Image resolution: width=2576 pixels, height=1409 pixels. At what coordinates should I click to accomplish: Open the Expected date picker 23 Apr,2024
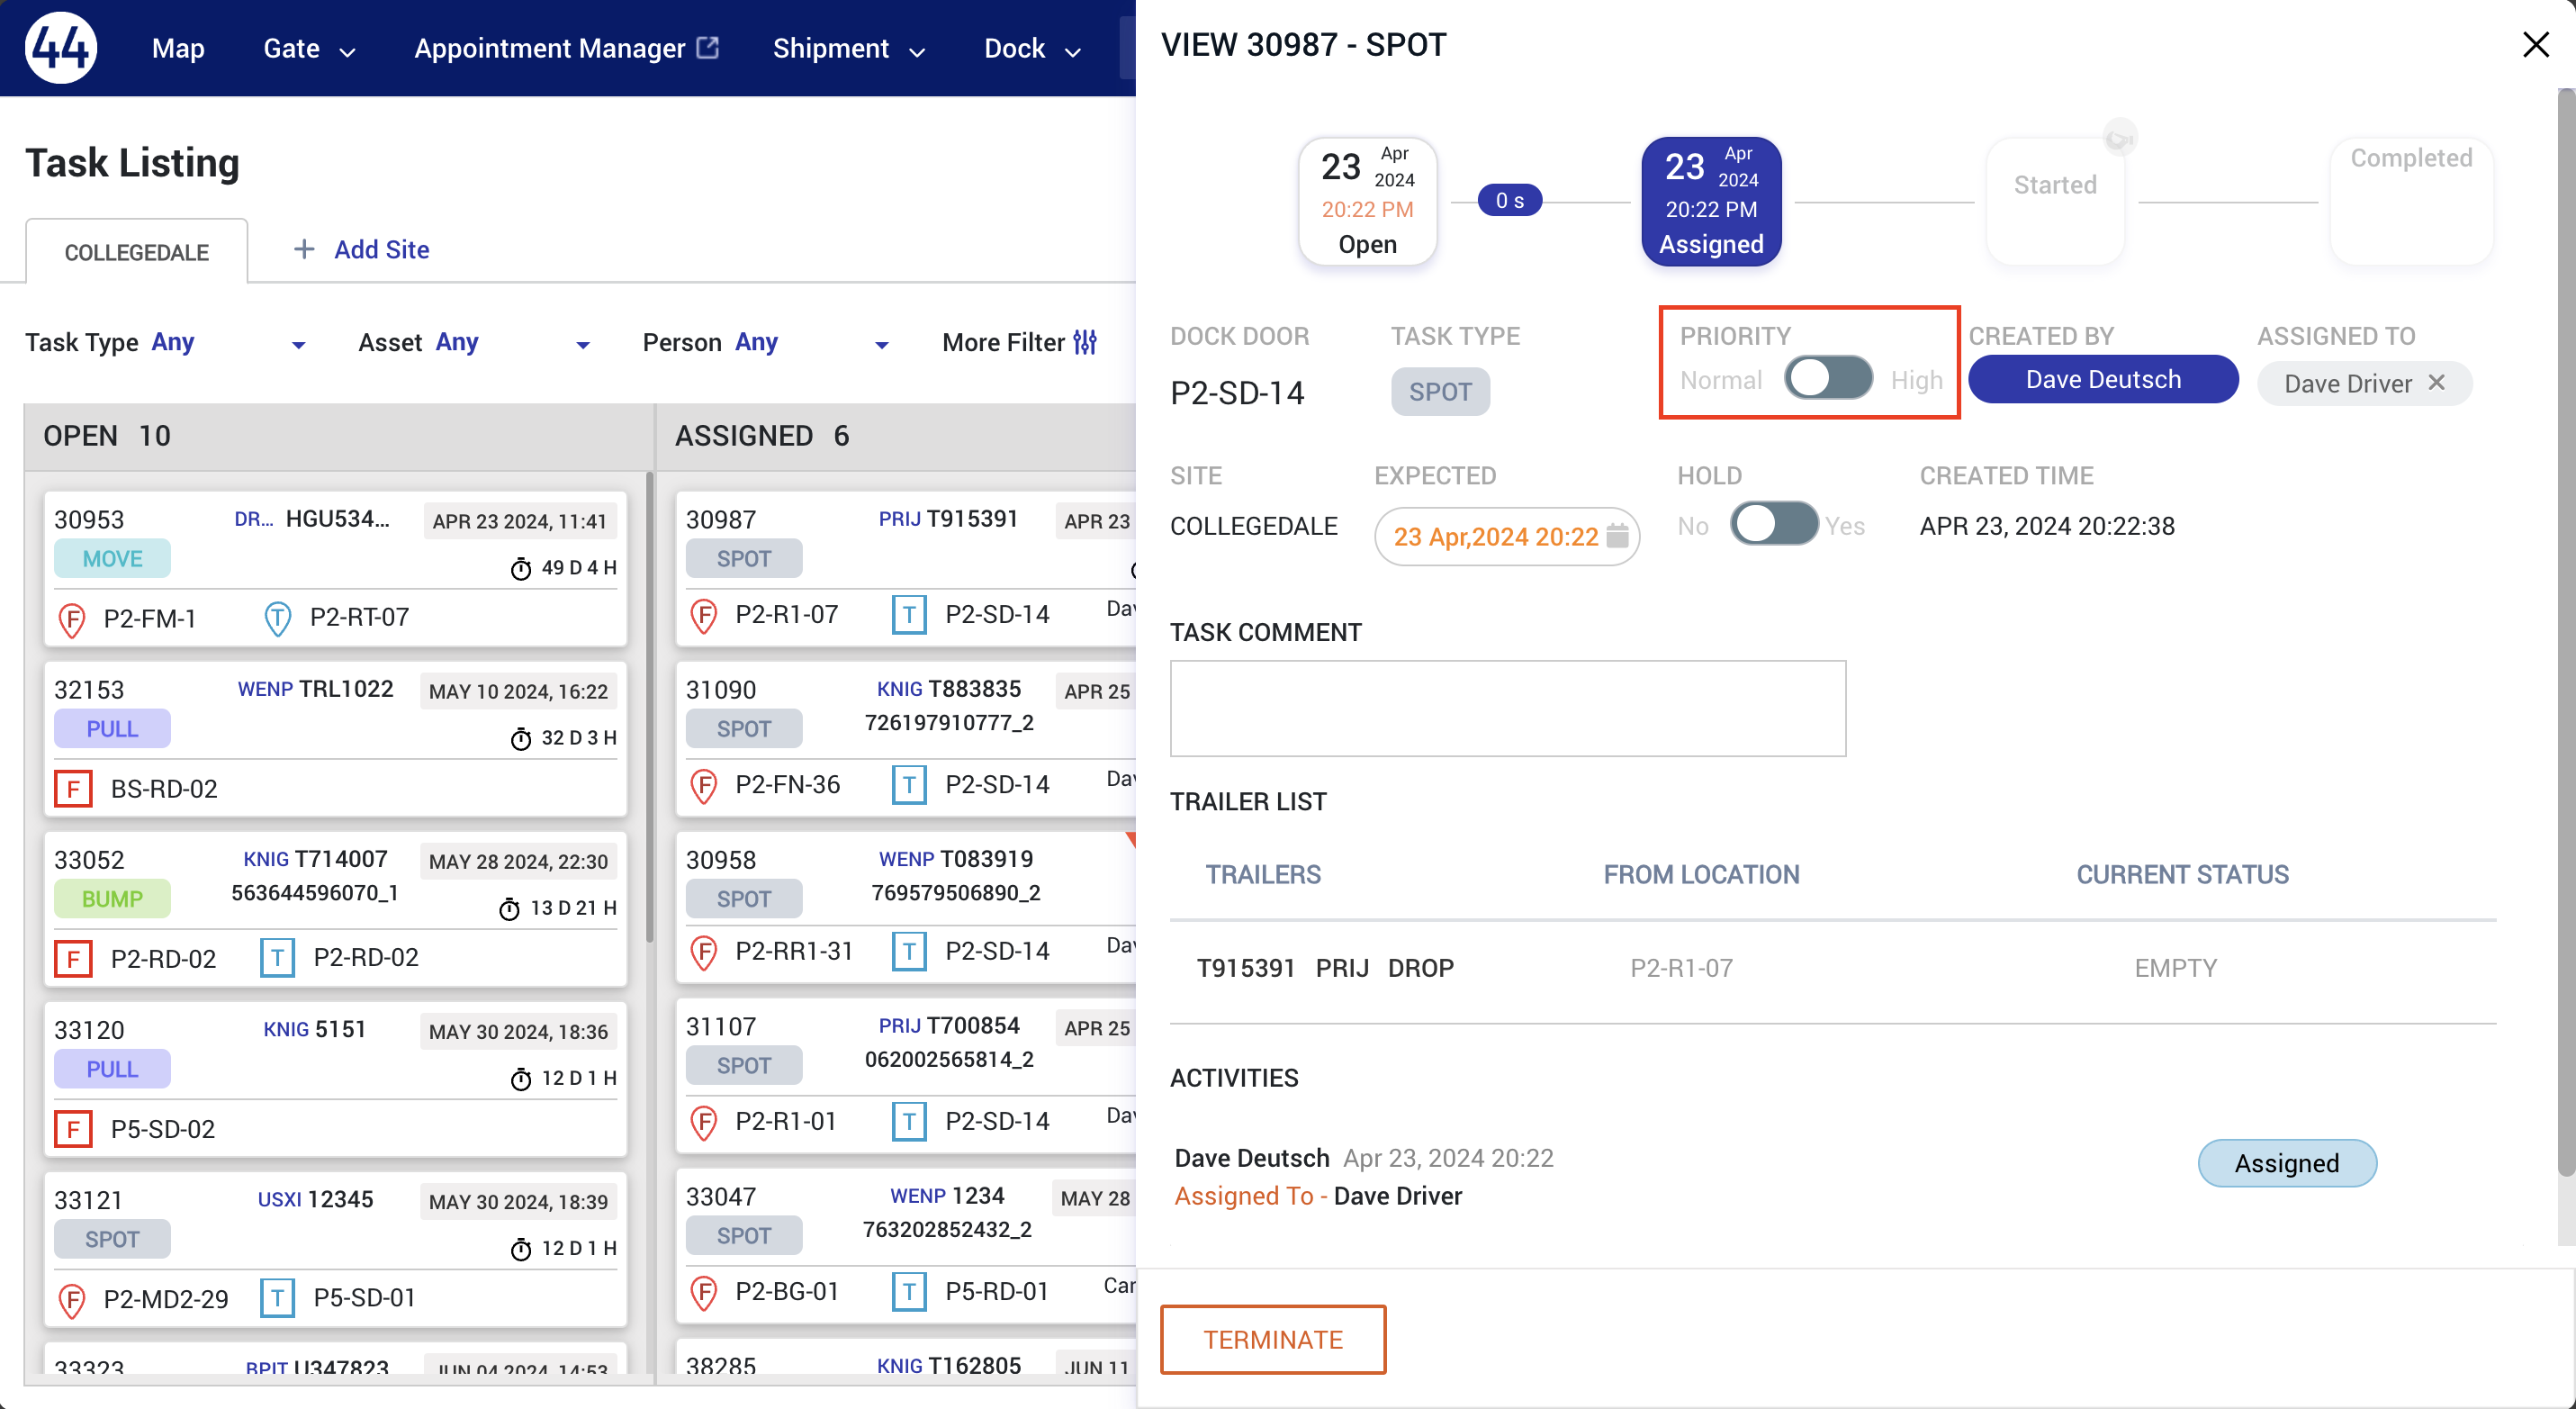click(x=1507, y=536)
